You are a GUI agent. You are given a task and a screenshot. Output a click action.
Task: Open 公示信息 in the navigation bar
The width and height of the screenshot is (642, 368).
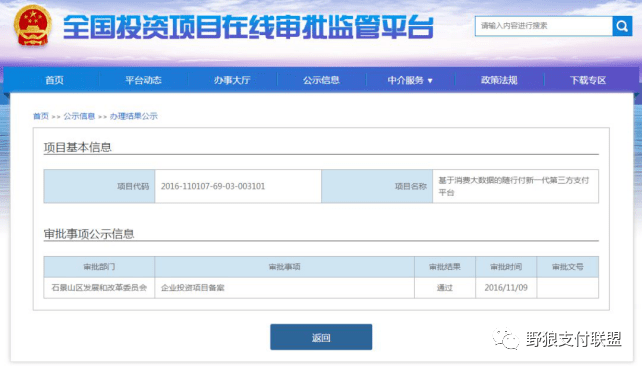(x=321, y=80)
